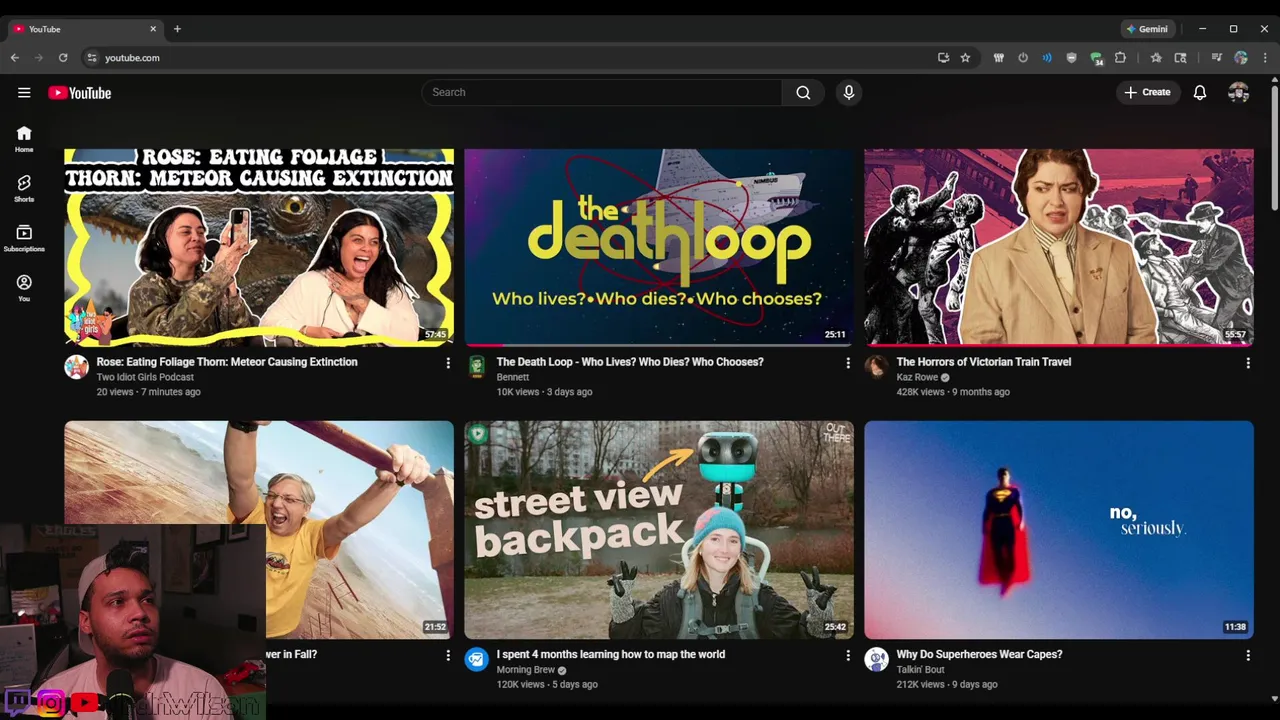Click Bennett channel avatar
The height and width of the screenshot is (720, 1280).
pyautogui.click(x=477, y=367)
